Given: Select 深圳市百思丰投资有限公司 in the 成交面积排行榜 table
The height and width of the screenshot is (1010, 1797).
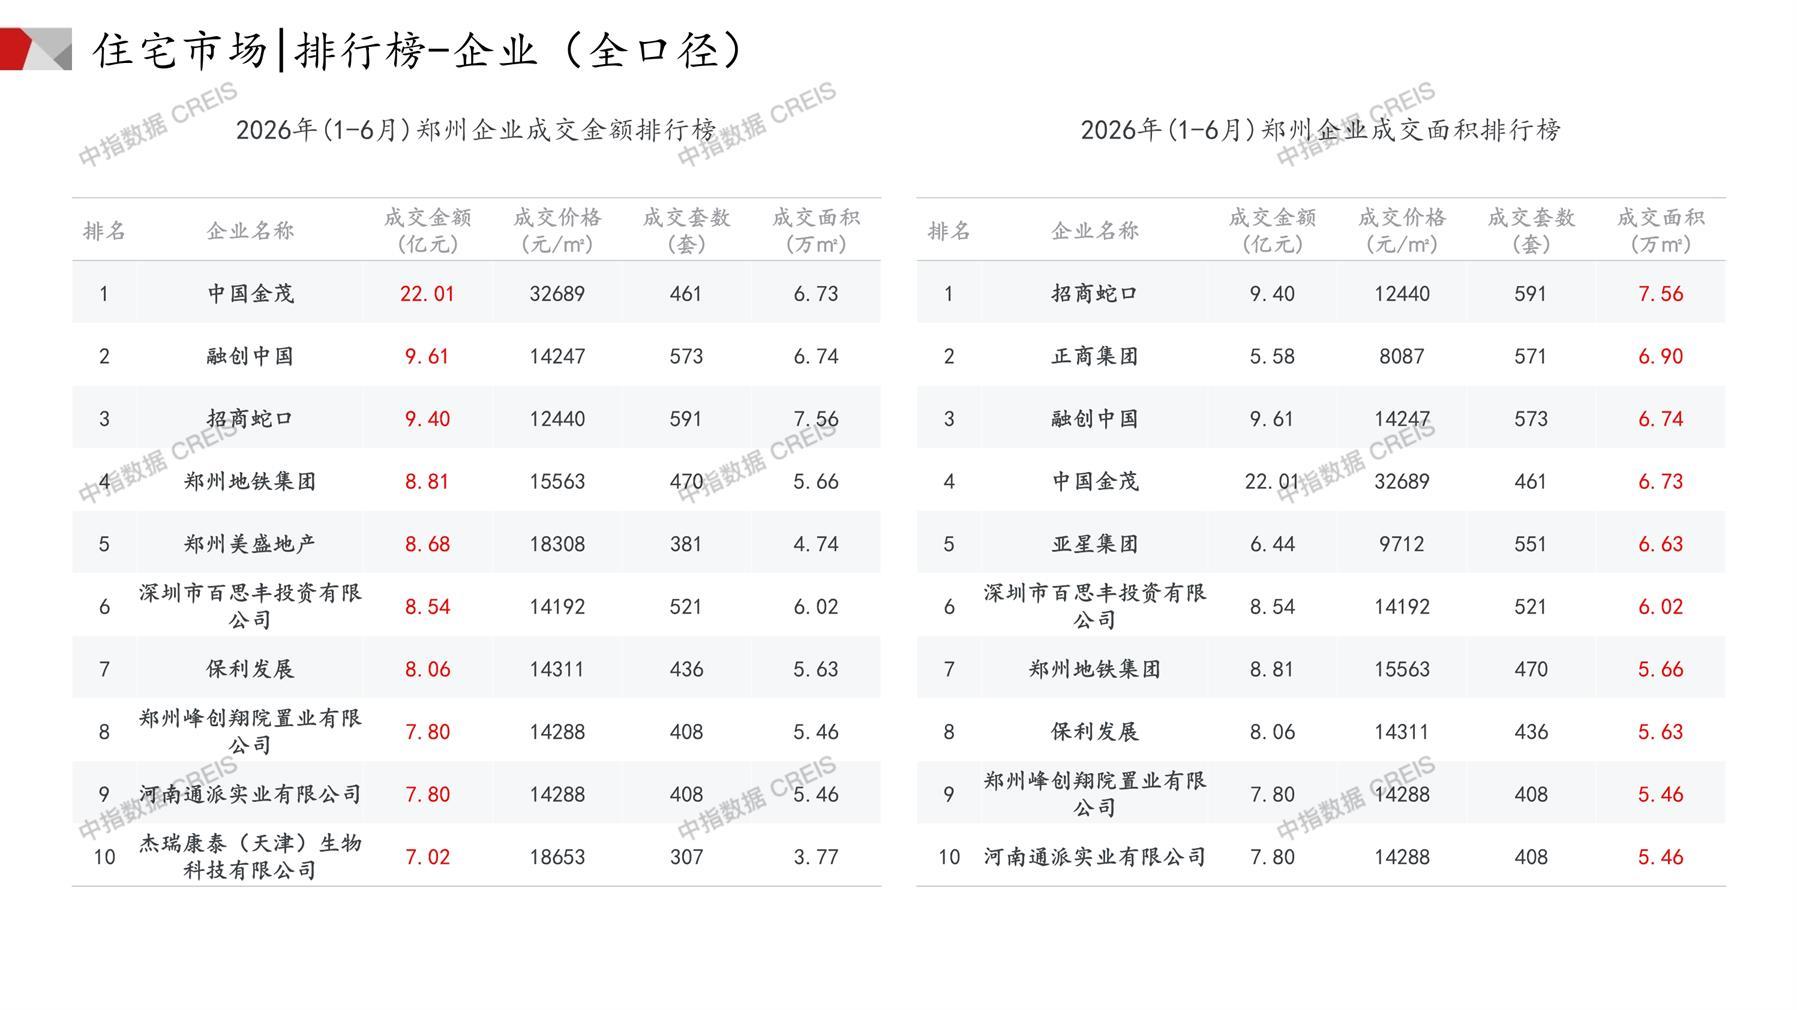Looking at the screenshot, I should pyautogui.click(x=1095, y=607).
